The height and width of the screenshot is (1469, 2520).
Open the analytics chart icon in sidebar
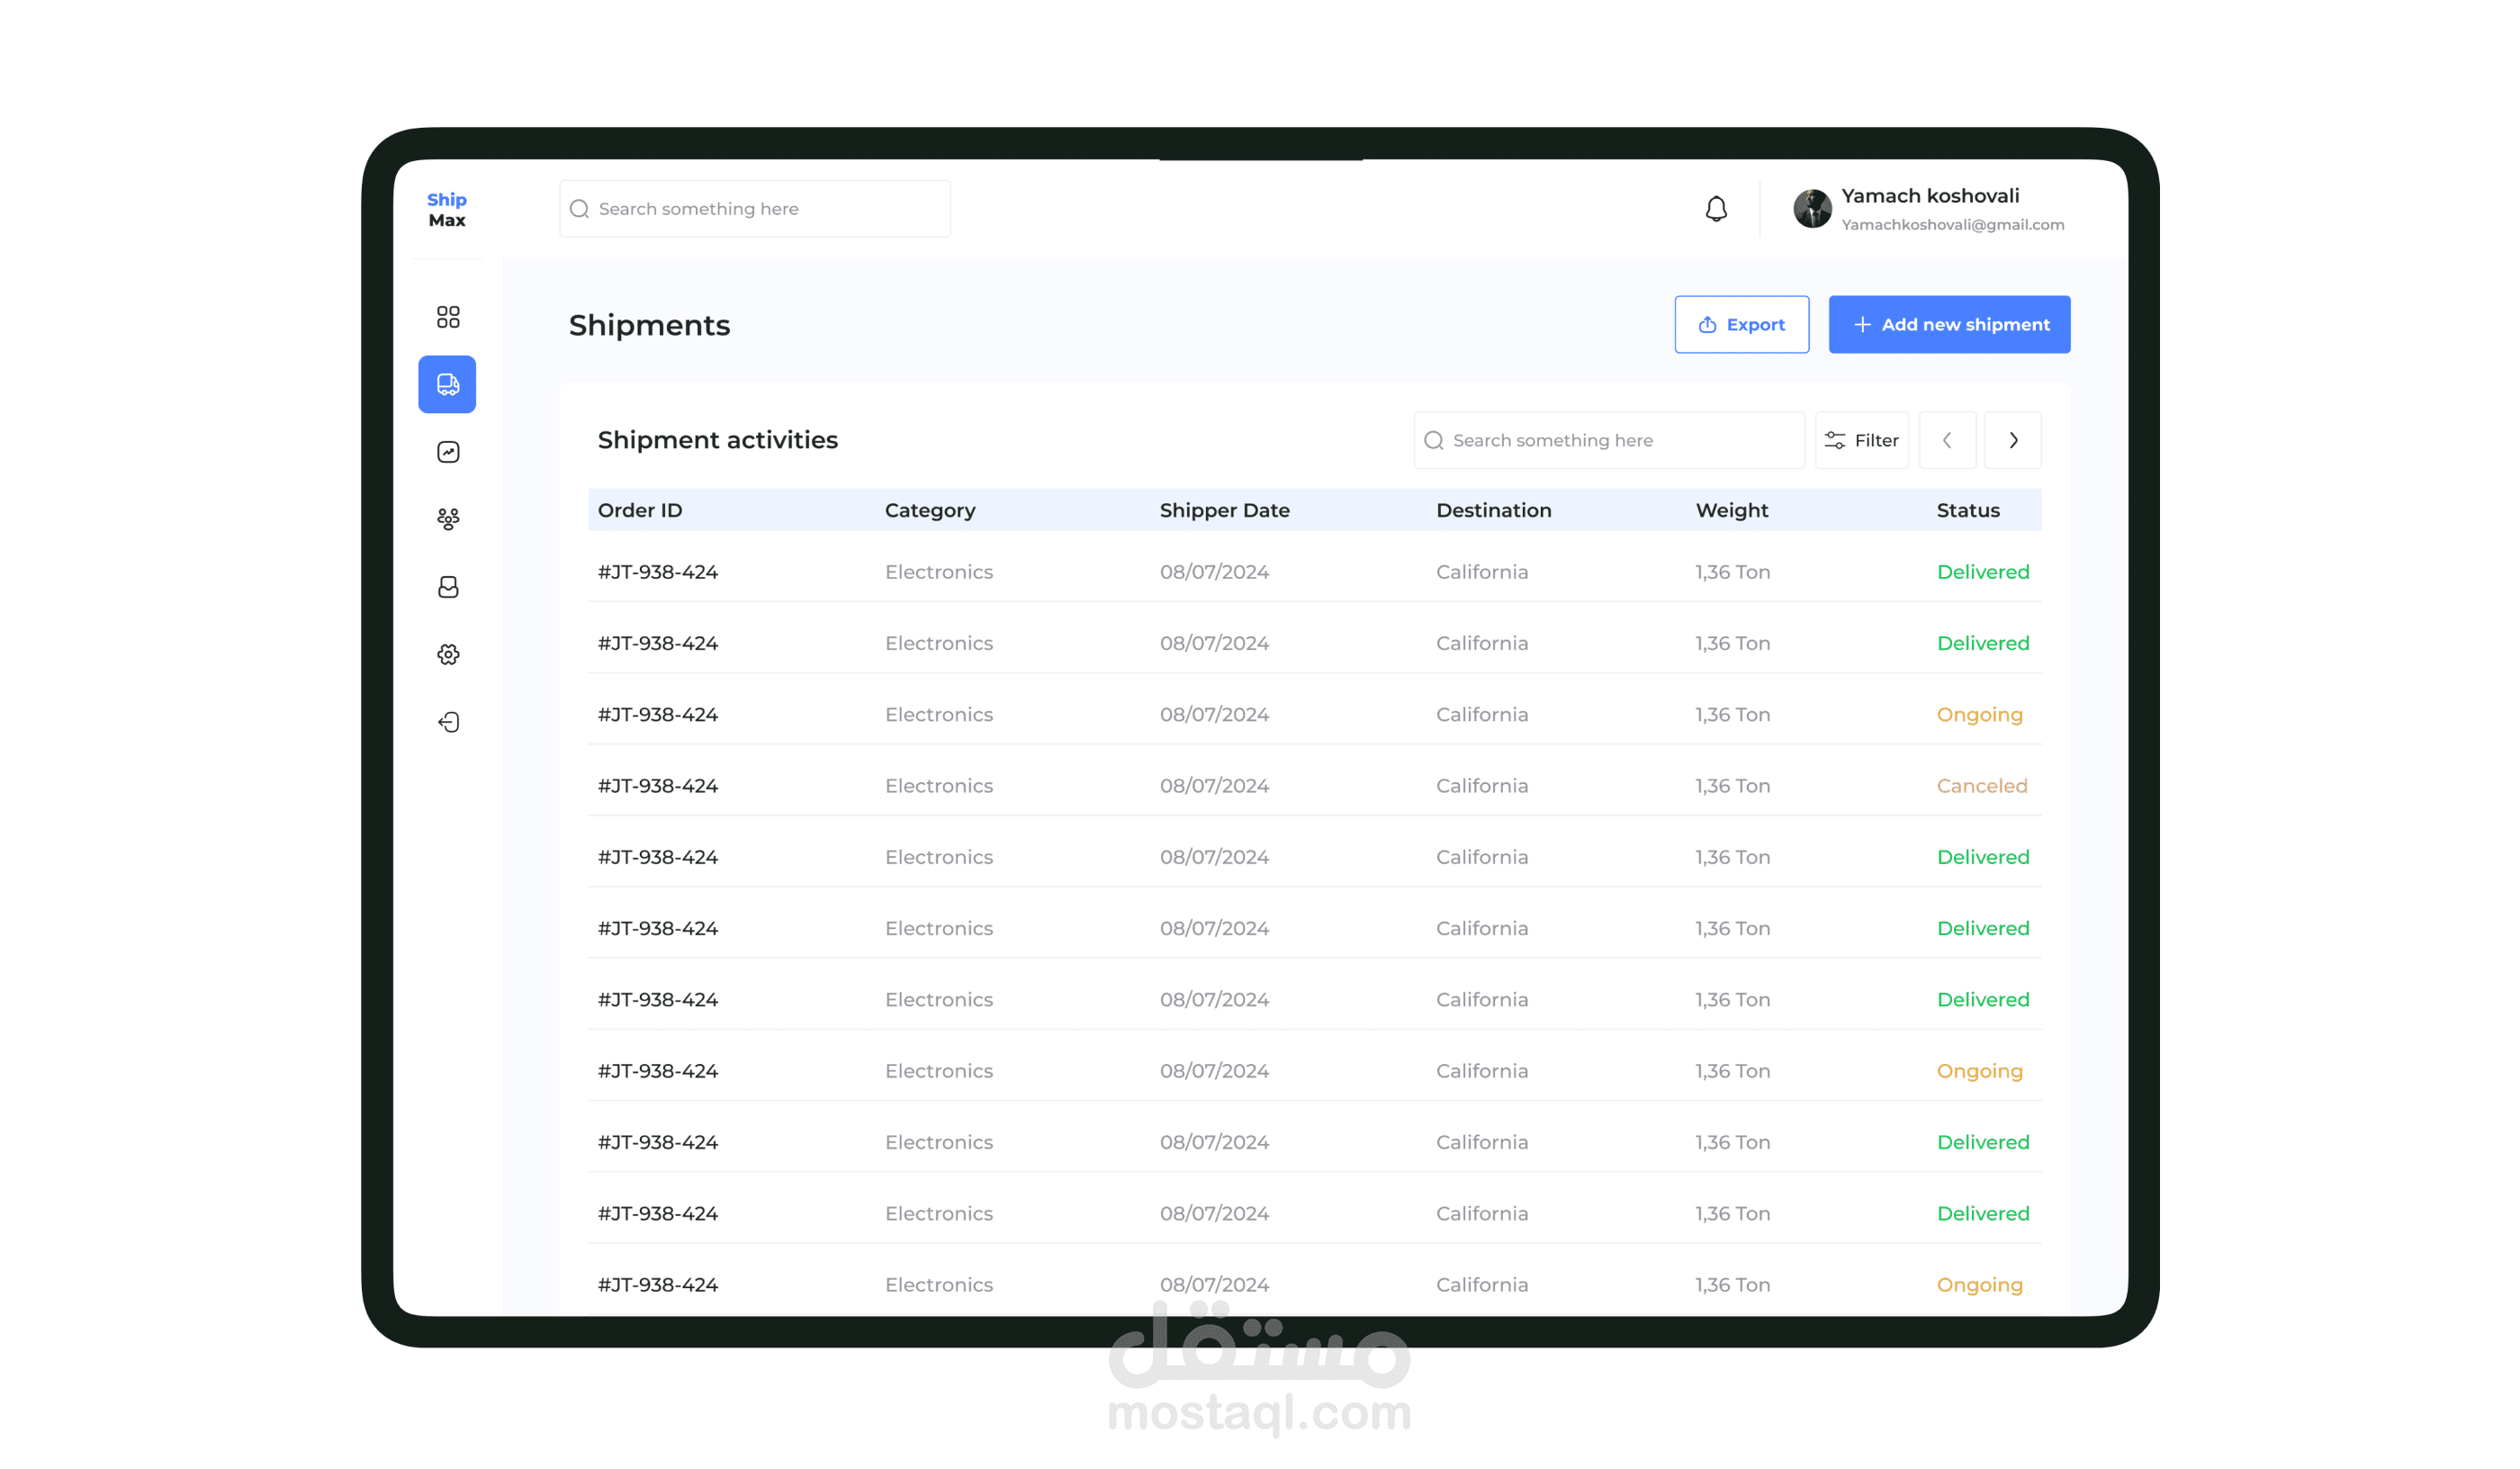[x=448, y=452]
